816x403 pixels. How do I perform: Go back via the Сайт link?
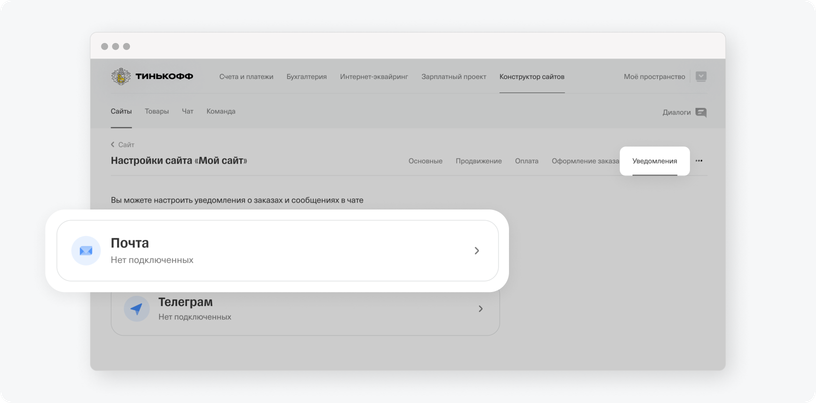tap(126, 145)
